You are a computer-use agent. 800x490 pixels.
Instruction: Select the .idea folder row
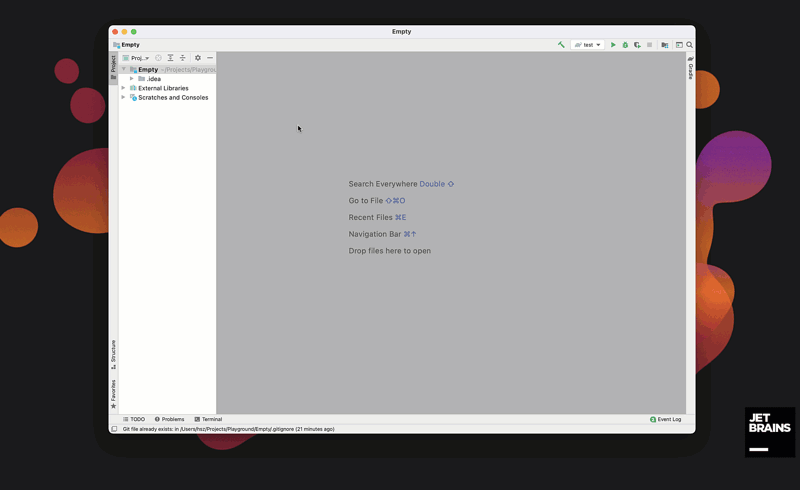(167, 79)
